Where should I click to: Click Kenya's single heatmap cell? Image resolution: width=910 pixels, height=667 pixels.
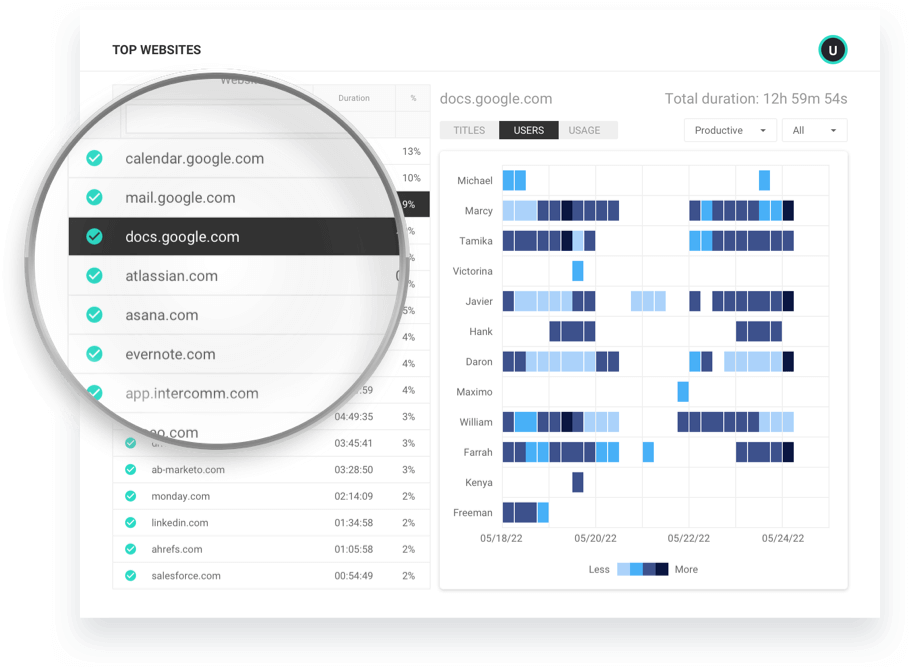tap(577, 482)
